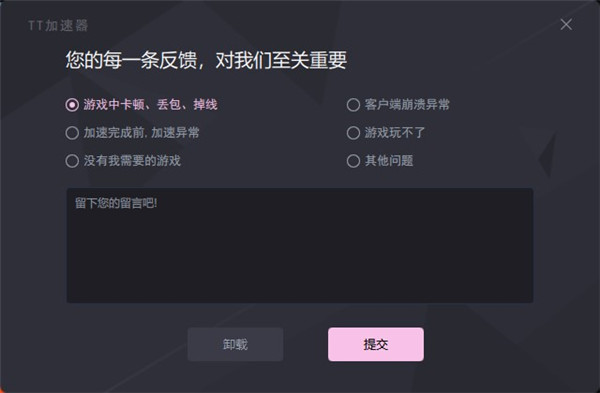Click the 游戏中卡顿、丢包、掉线 highlighted label
The width and height of the screenshot is (600, 393).
point(150,104)
